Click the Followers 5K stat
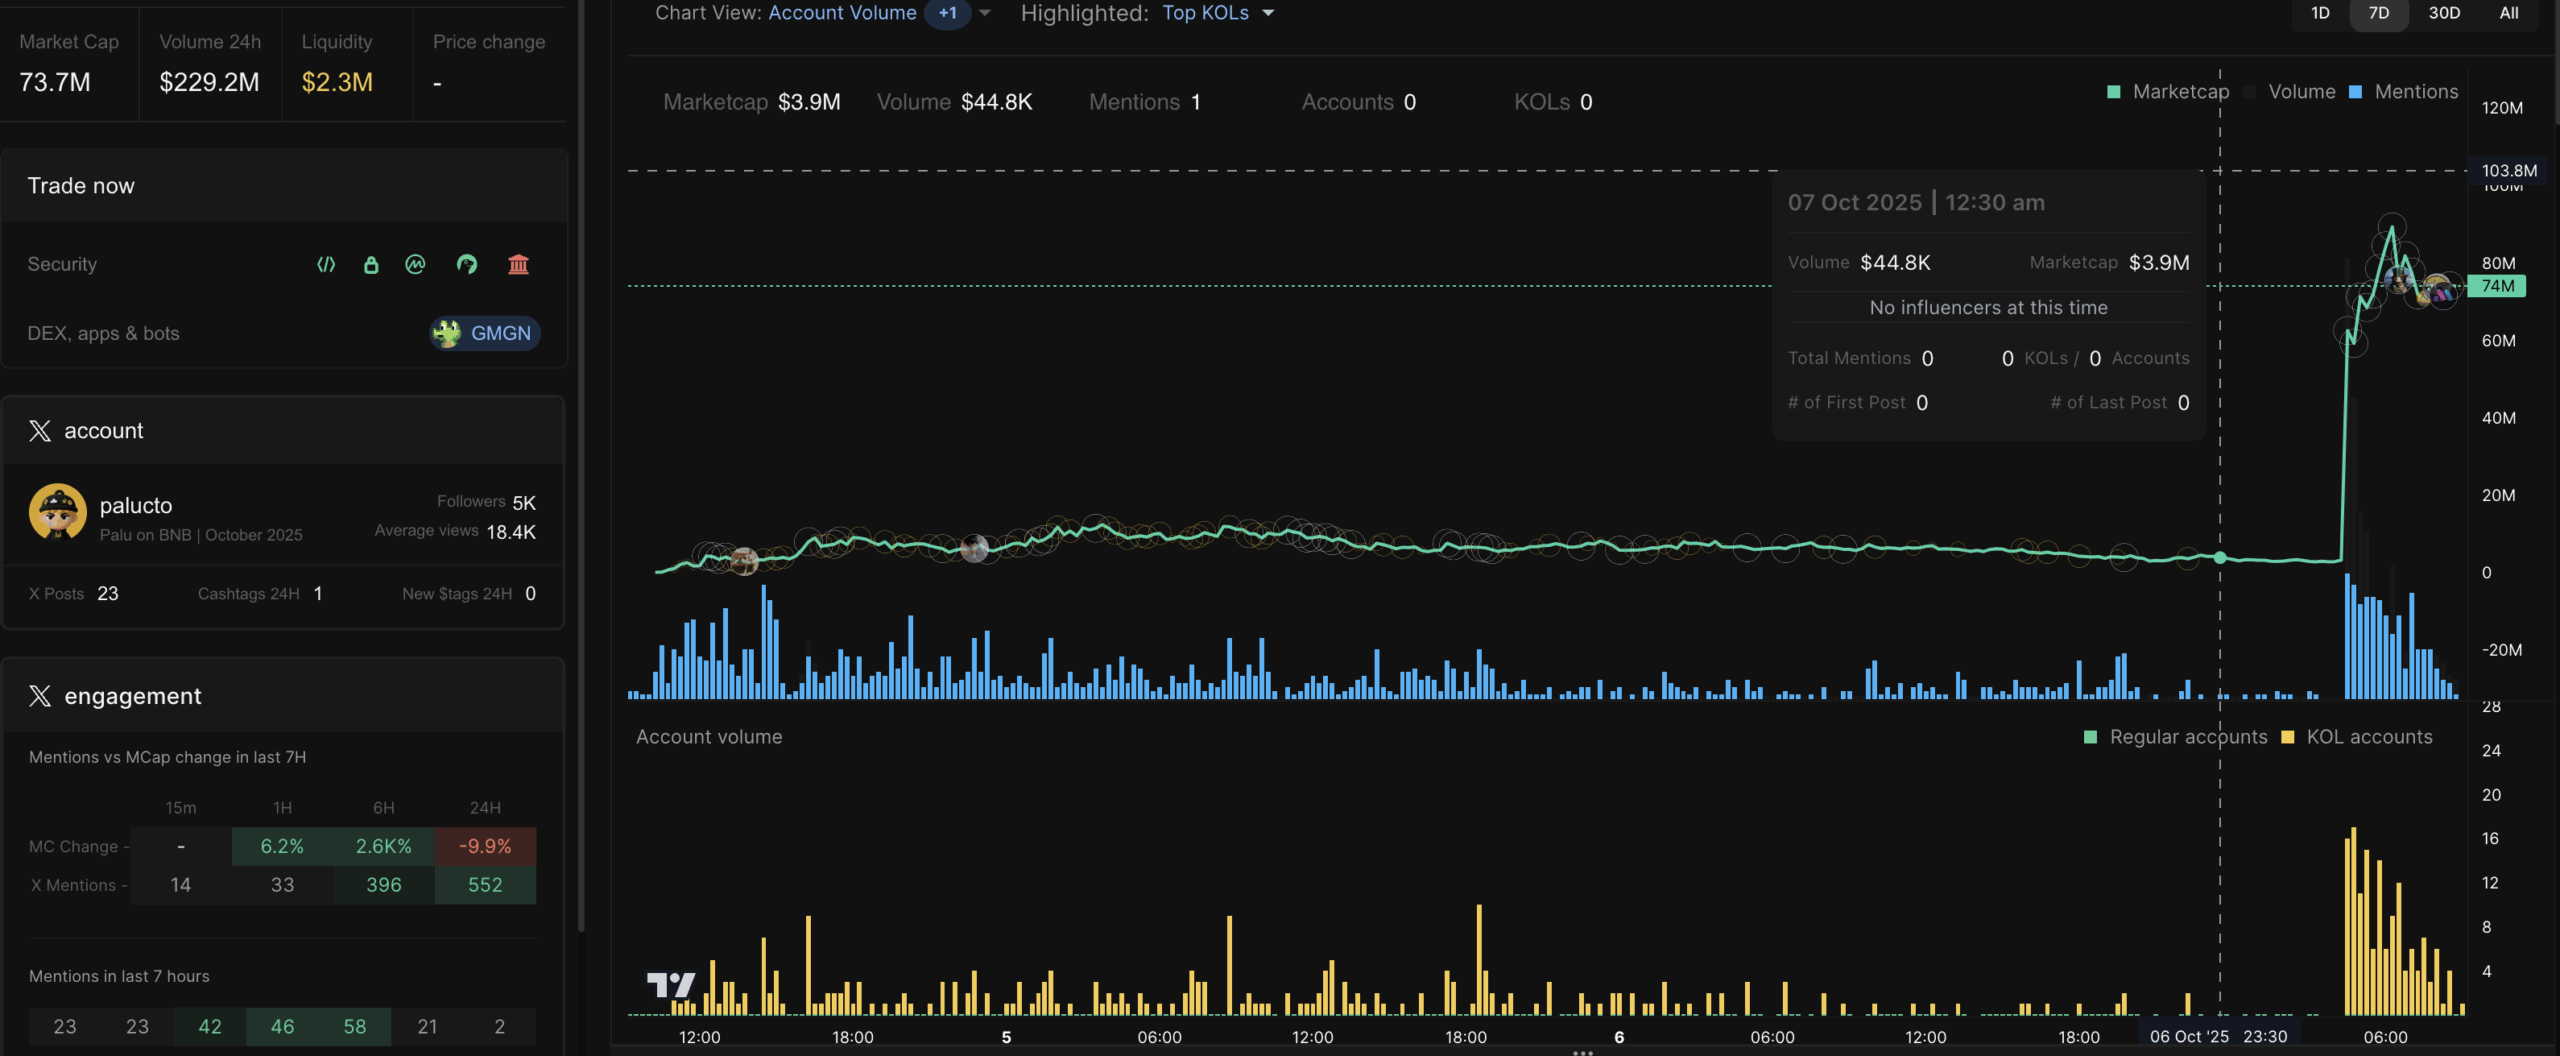 click(x=486, y=502)
